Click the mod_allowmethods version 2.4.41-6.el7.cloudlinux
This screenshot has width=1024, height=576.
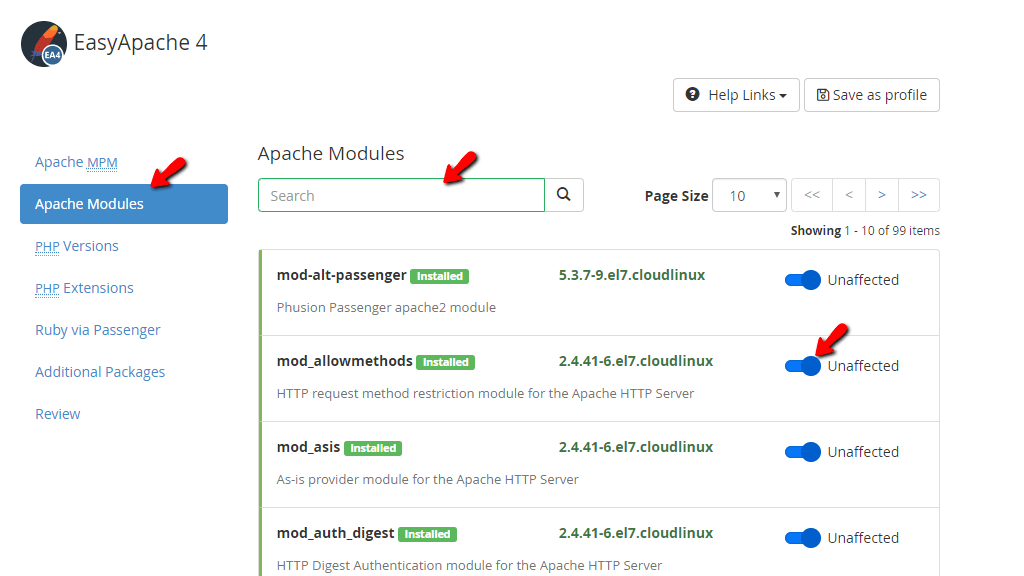click(636, 361)
